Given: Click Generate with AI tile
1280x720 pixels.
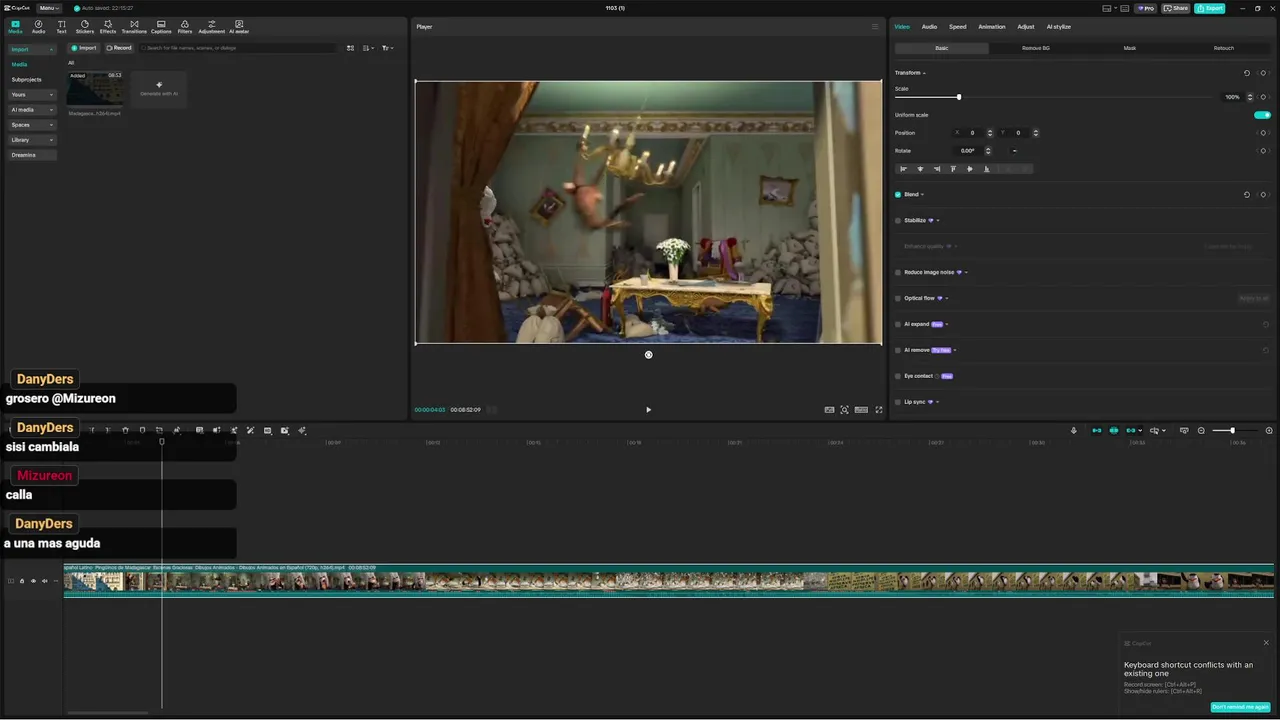Looking at the screenshot, I should 159,89.
